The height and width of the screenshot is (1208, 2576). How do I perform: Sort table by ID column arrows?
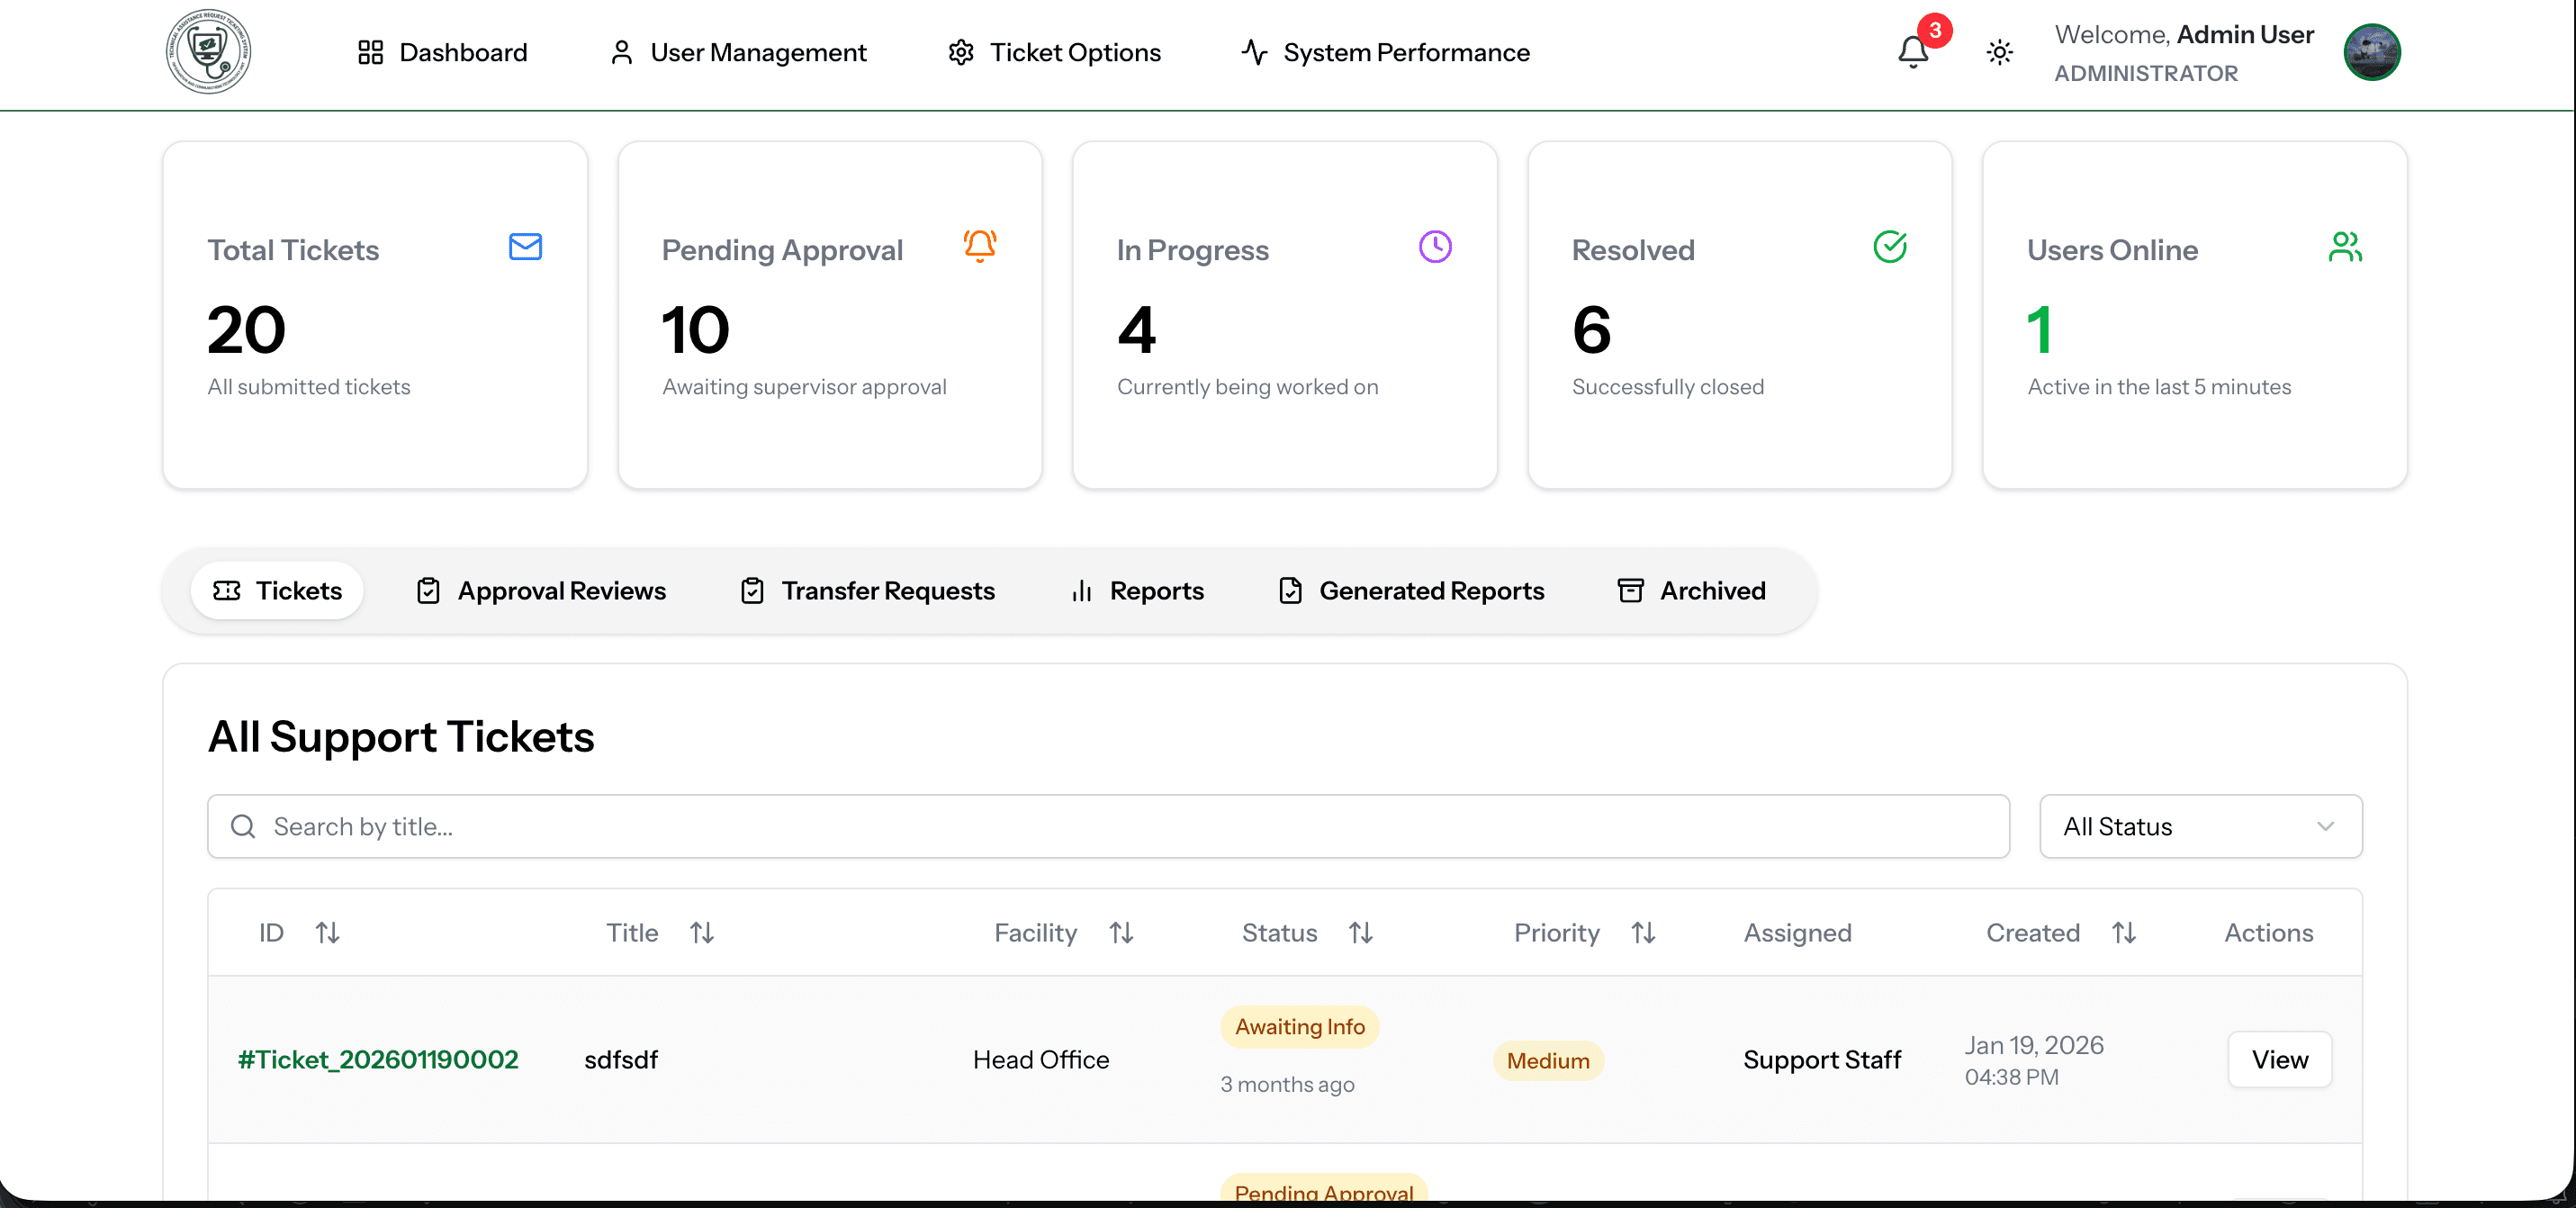click(328, 933)
